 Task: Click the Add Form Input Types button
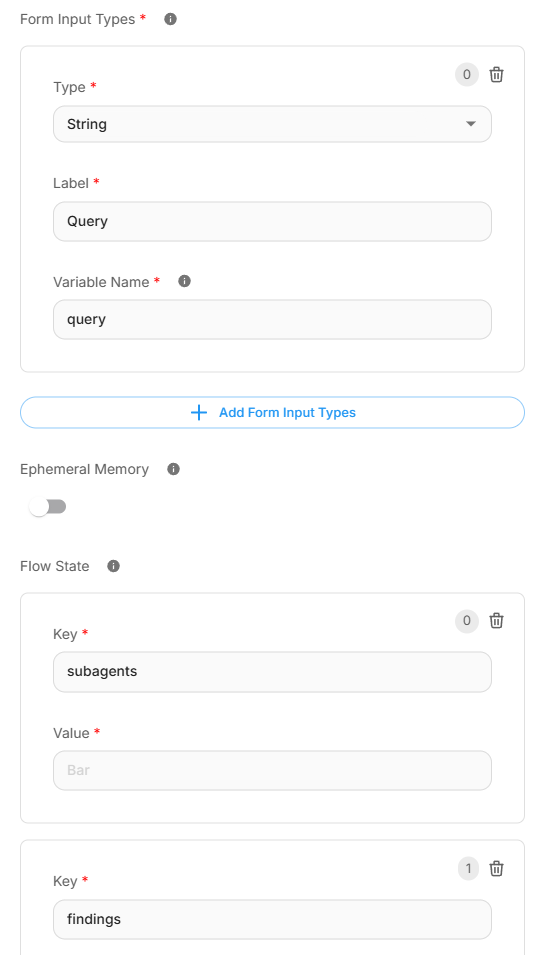(x=272, y=413)
